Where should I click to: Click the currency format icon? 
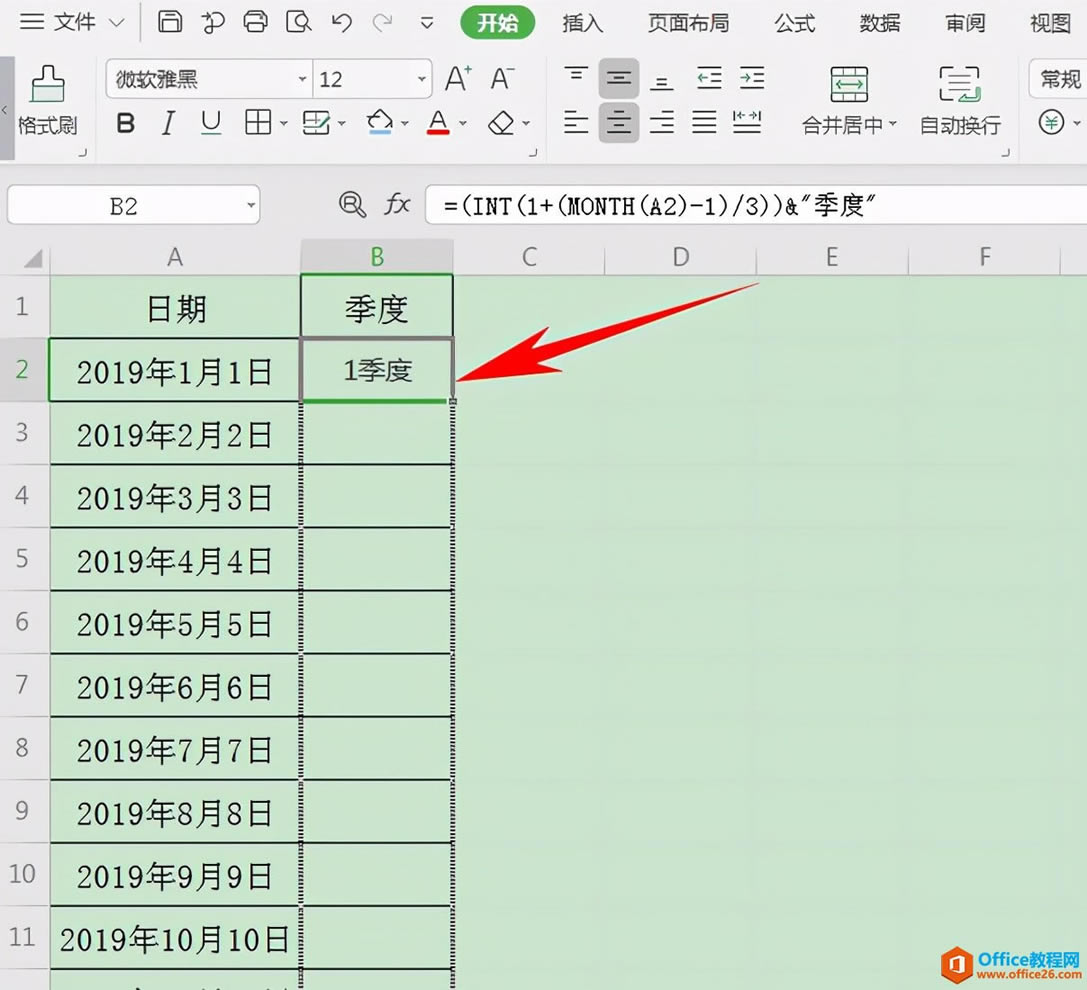1051,123
